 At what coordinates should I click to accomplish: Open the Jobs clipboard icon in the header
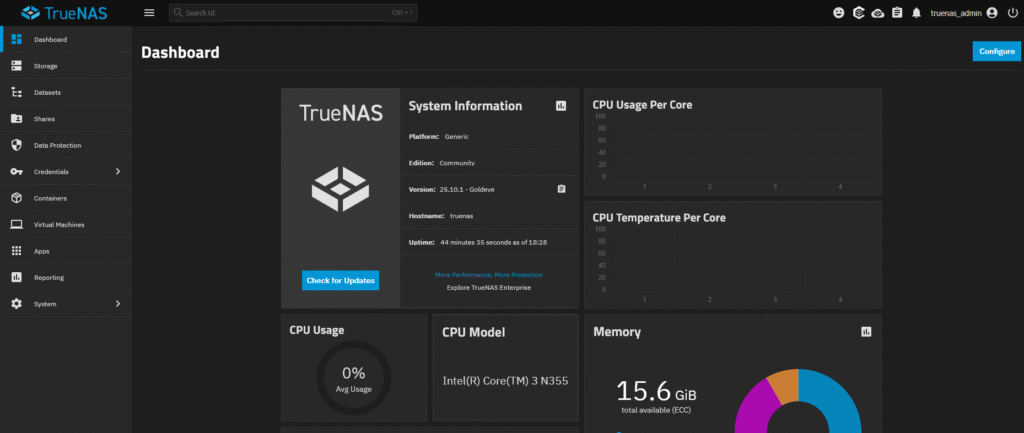pyautogui.click(x=897, y=12)
